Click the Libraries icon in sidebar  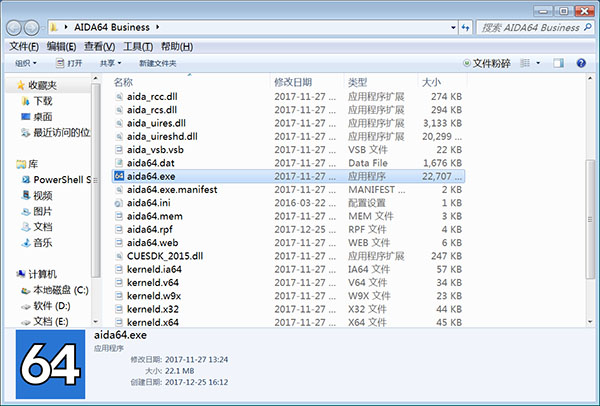(x=21, y=165)
